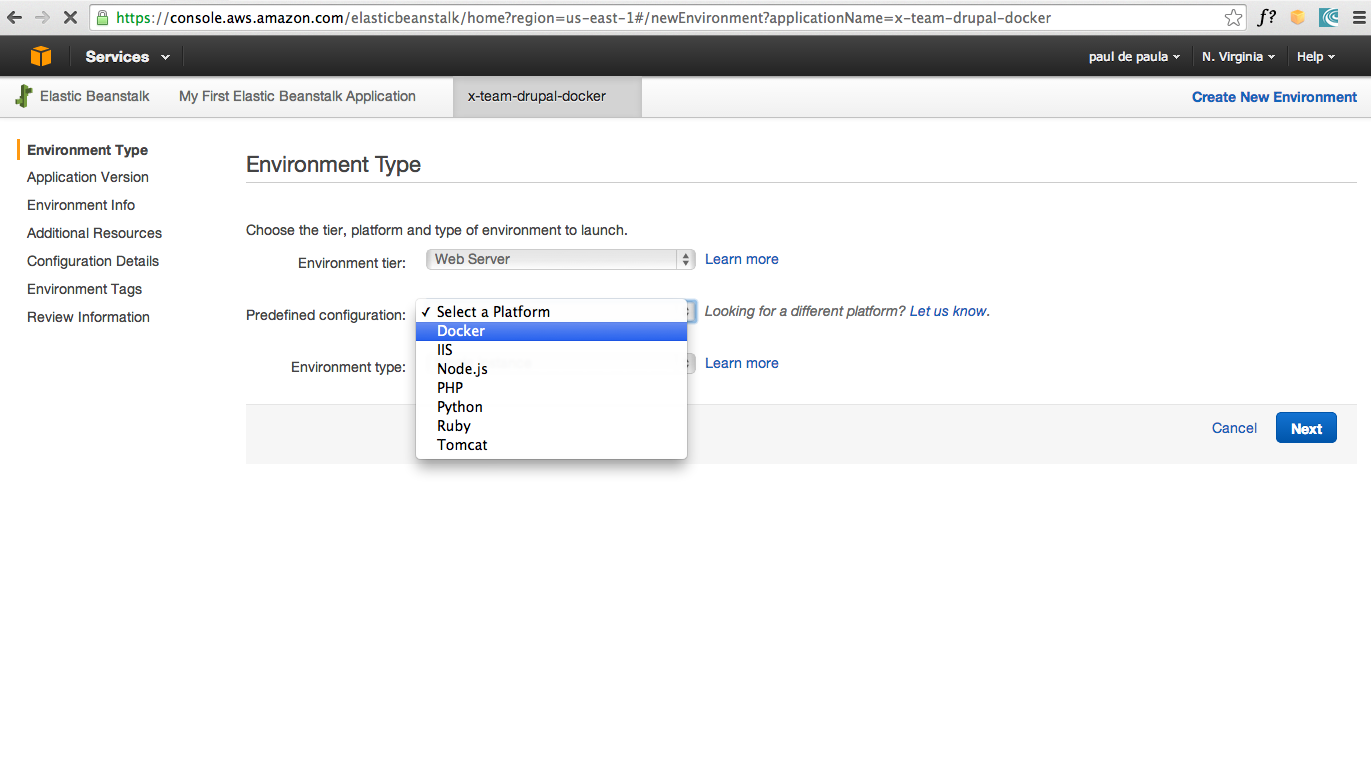Image resolution: width=1371 pixels, height=772 pixels.
Task: Go to Review Information step in sidebar
Action: pyautogui.click(x=88, y=317)
